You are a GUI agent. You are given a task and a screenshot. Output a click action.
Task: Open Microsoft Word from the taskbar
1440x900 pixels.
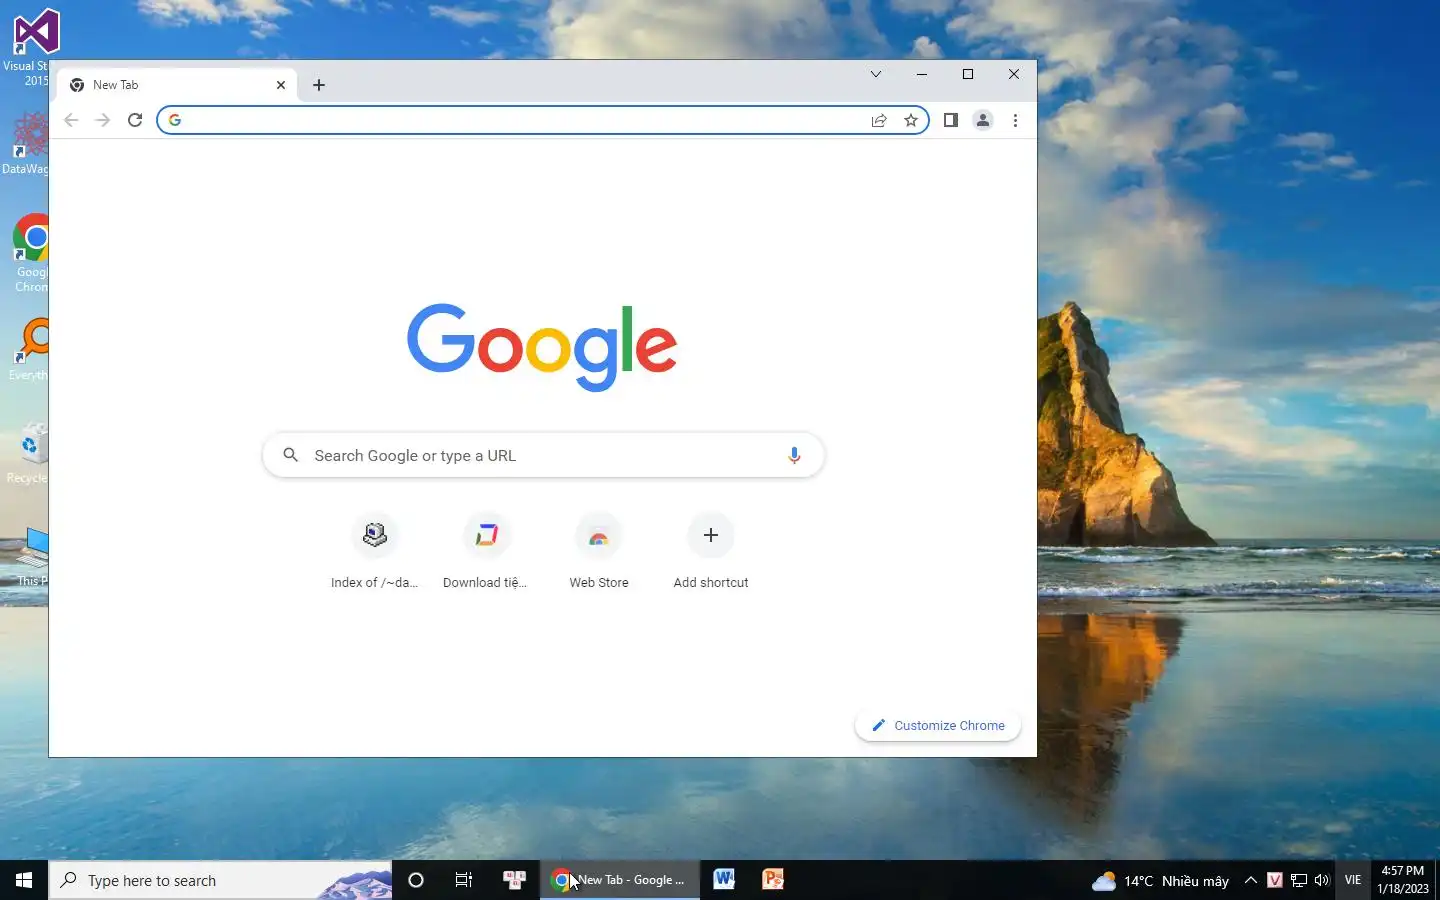pos(724,880)
